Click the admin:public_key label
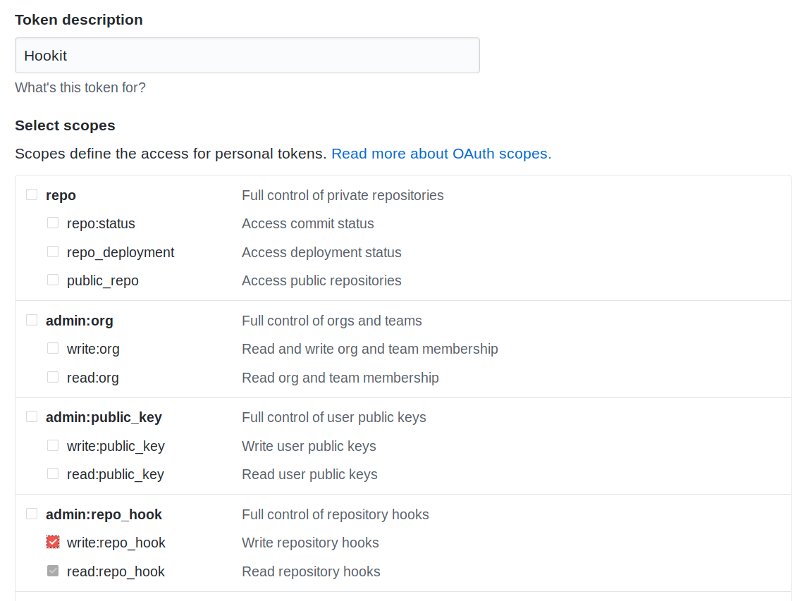The image size is (800, 601). pyautogui.click(x=104, y=418)
